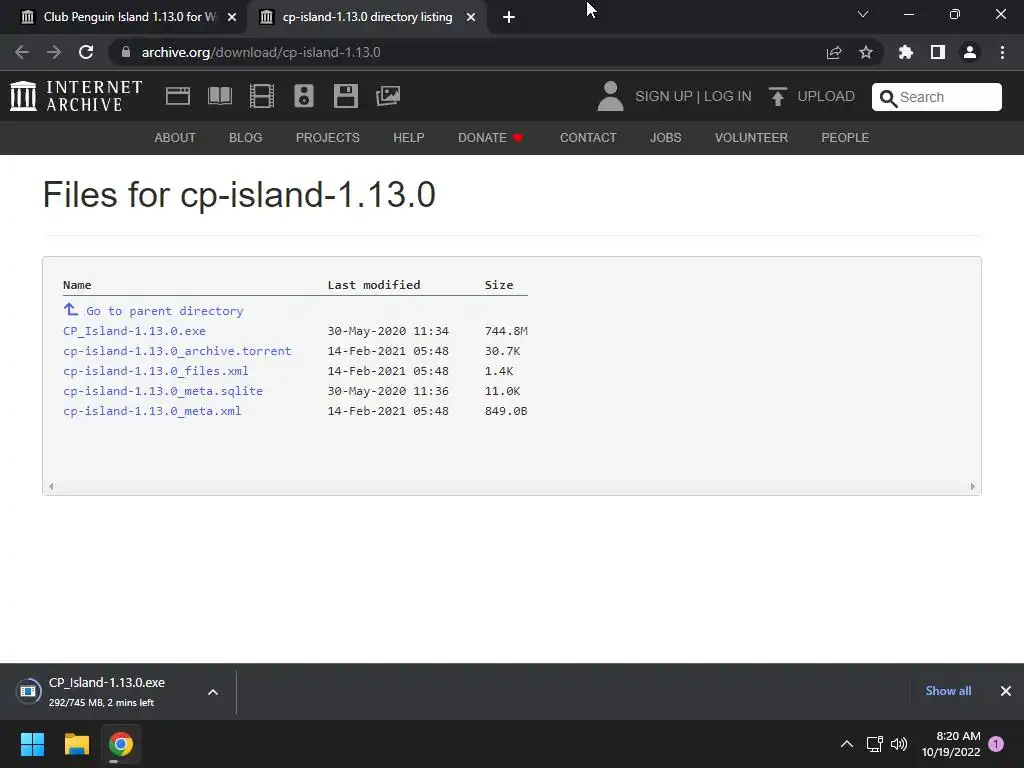Viewport: 1024px width, 768px height.
Task: Open the CONTACT menu item
Action: pyautogui.click(x=588, y=138)
